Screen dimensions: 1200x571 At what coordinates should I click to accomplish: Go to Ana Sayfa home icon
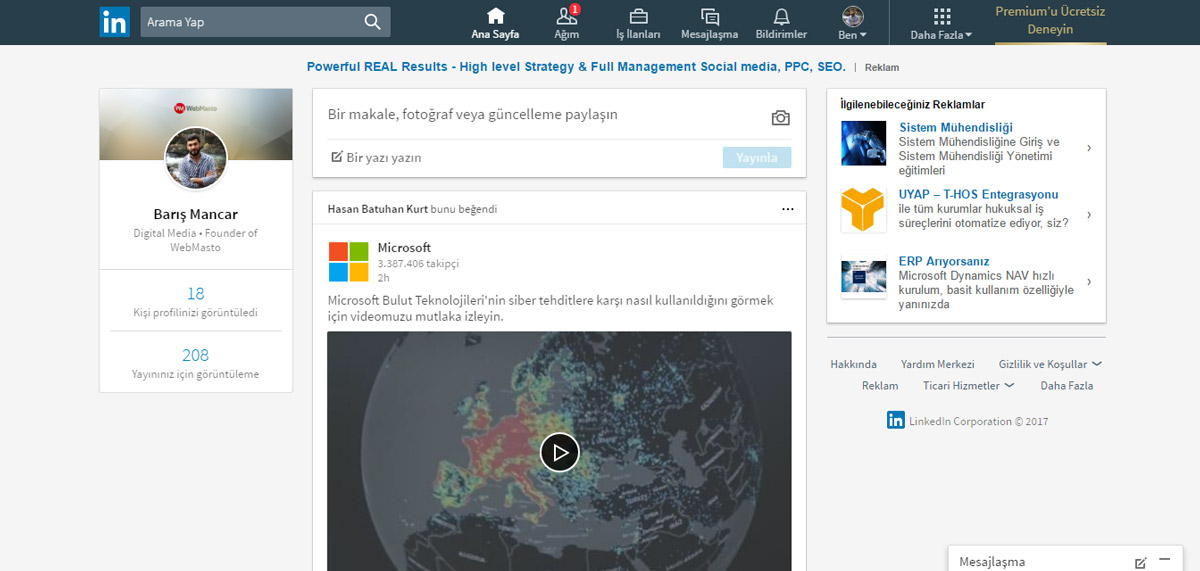click(x=495, y=16)
